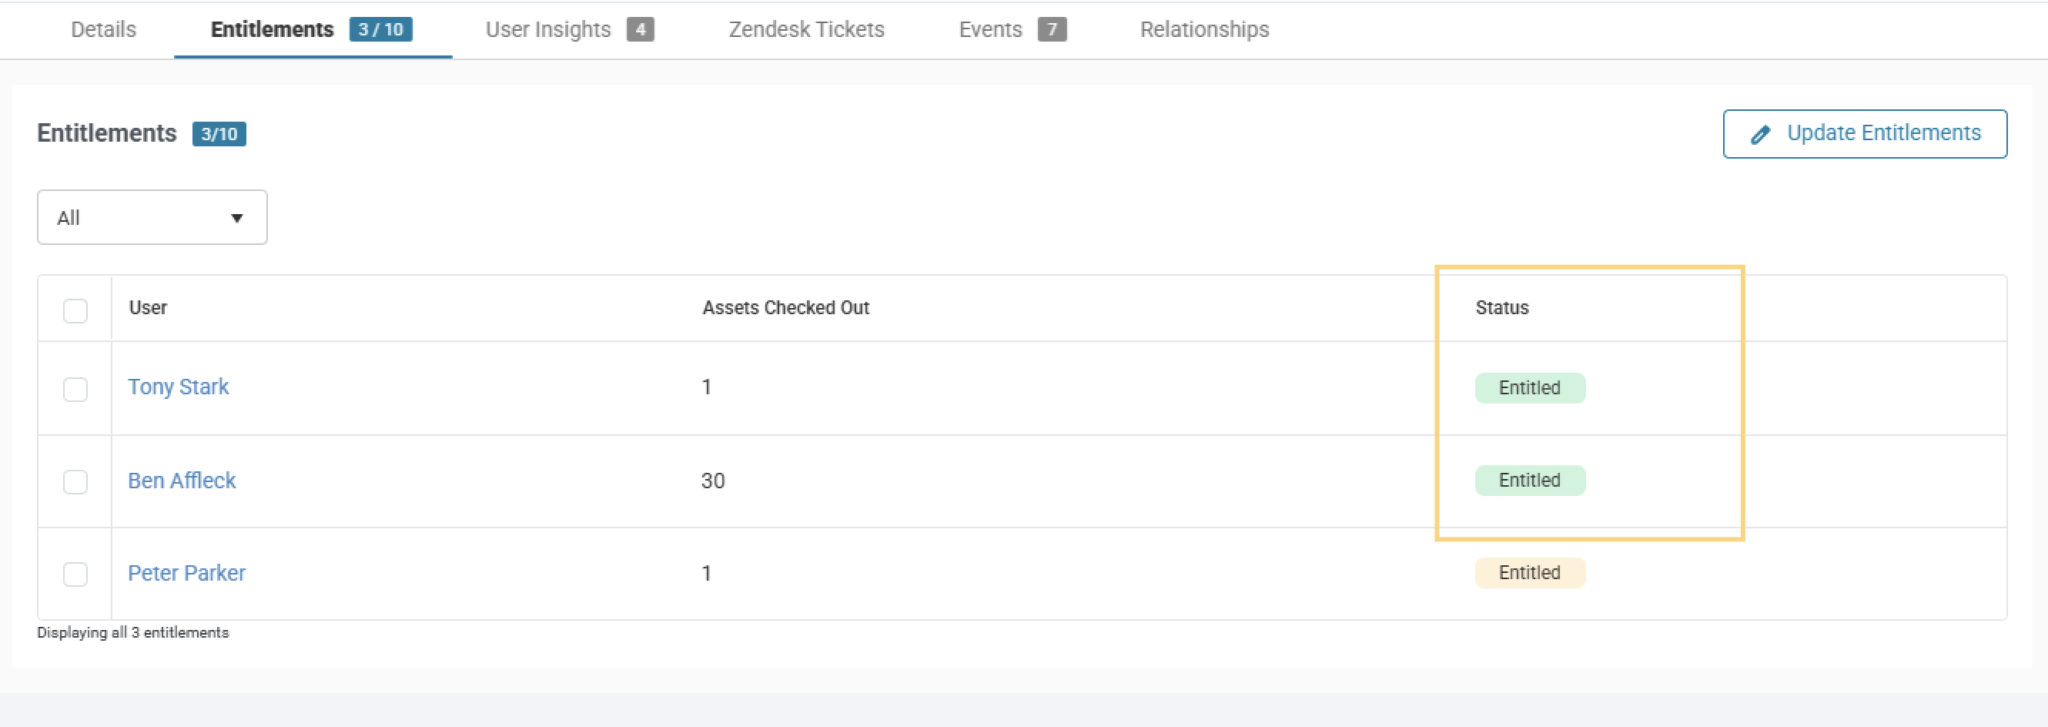This screenshot has width=2048, height=727.
Task: Click the Assets Checked Out column header
Action: pyautogui.click(x=785, y=308)
